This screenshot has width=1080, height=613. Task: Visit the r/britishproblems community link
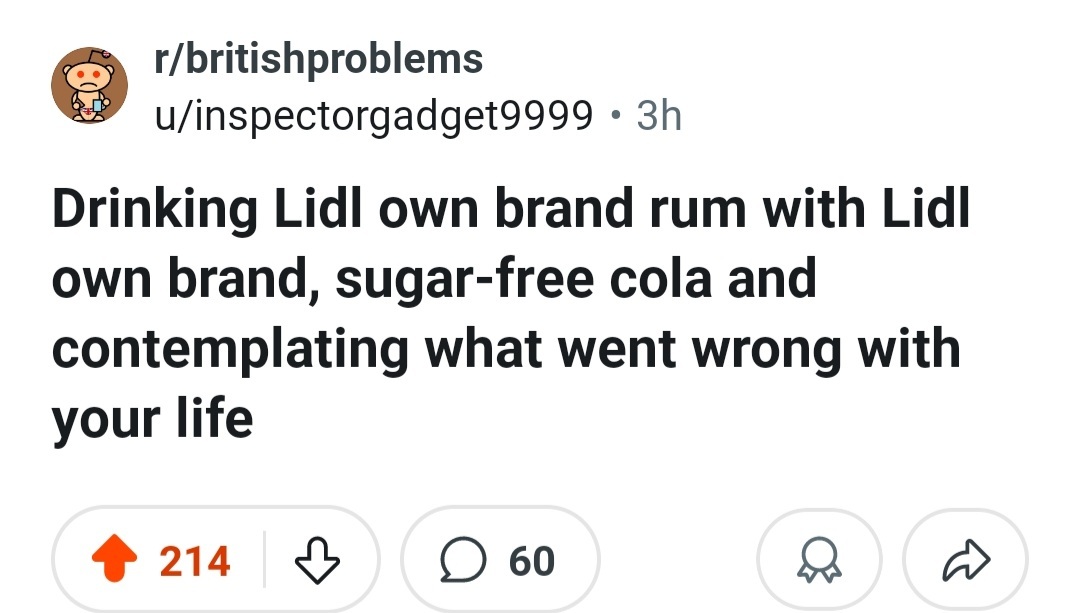318,59
